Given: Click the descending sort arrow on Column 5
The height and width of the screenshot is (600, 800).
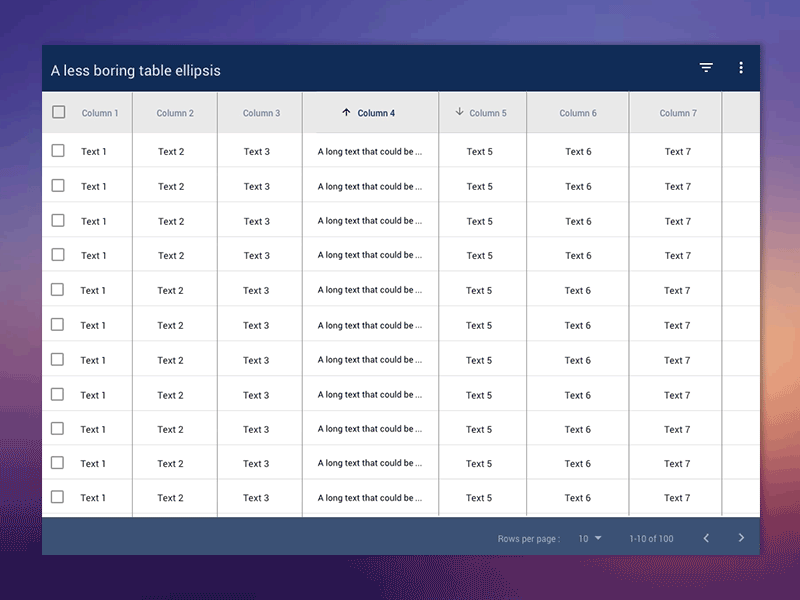Looking at the screenshot, I should [x=459, y=113].
